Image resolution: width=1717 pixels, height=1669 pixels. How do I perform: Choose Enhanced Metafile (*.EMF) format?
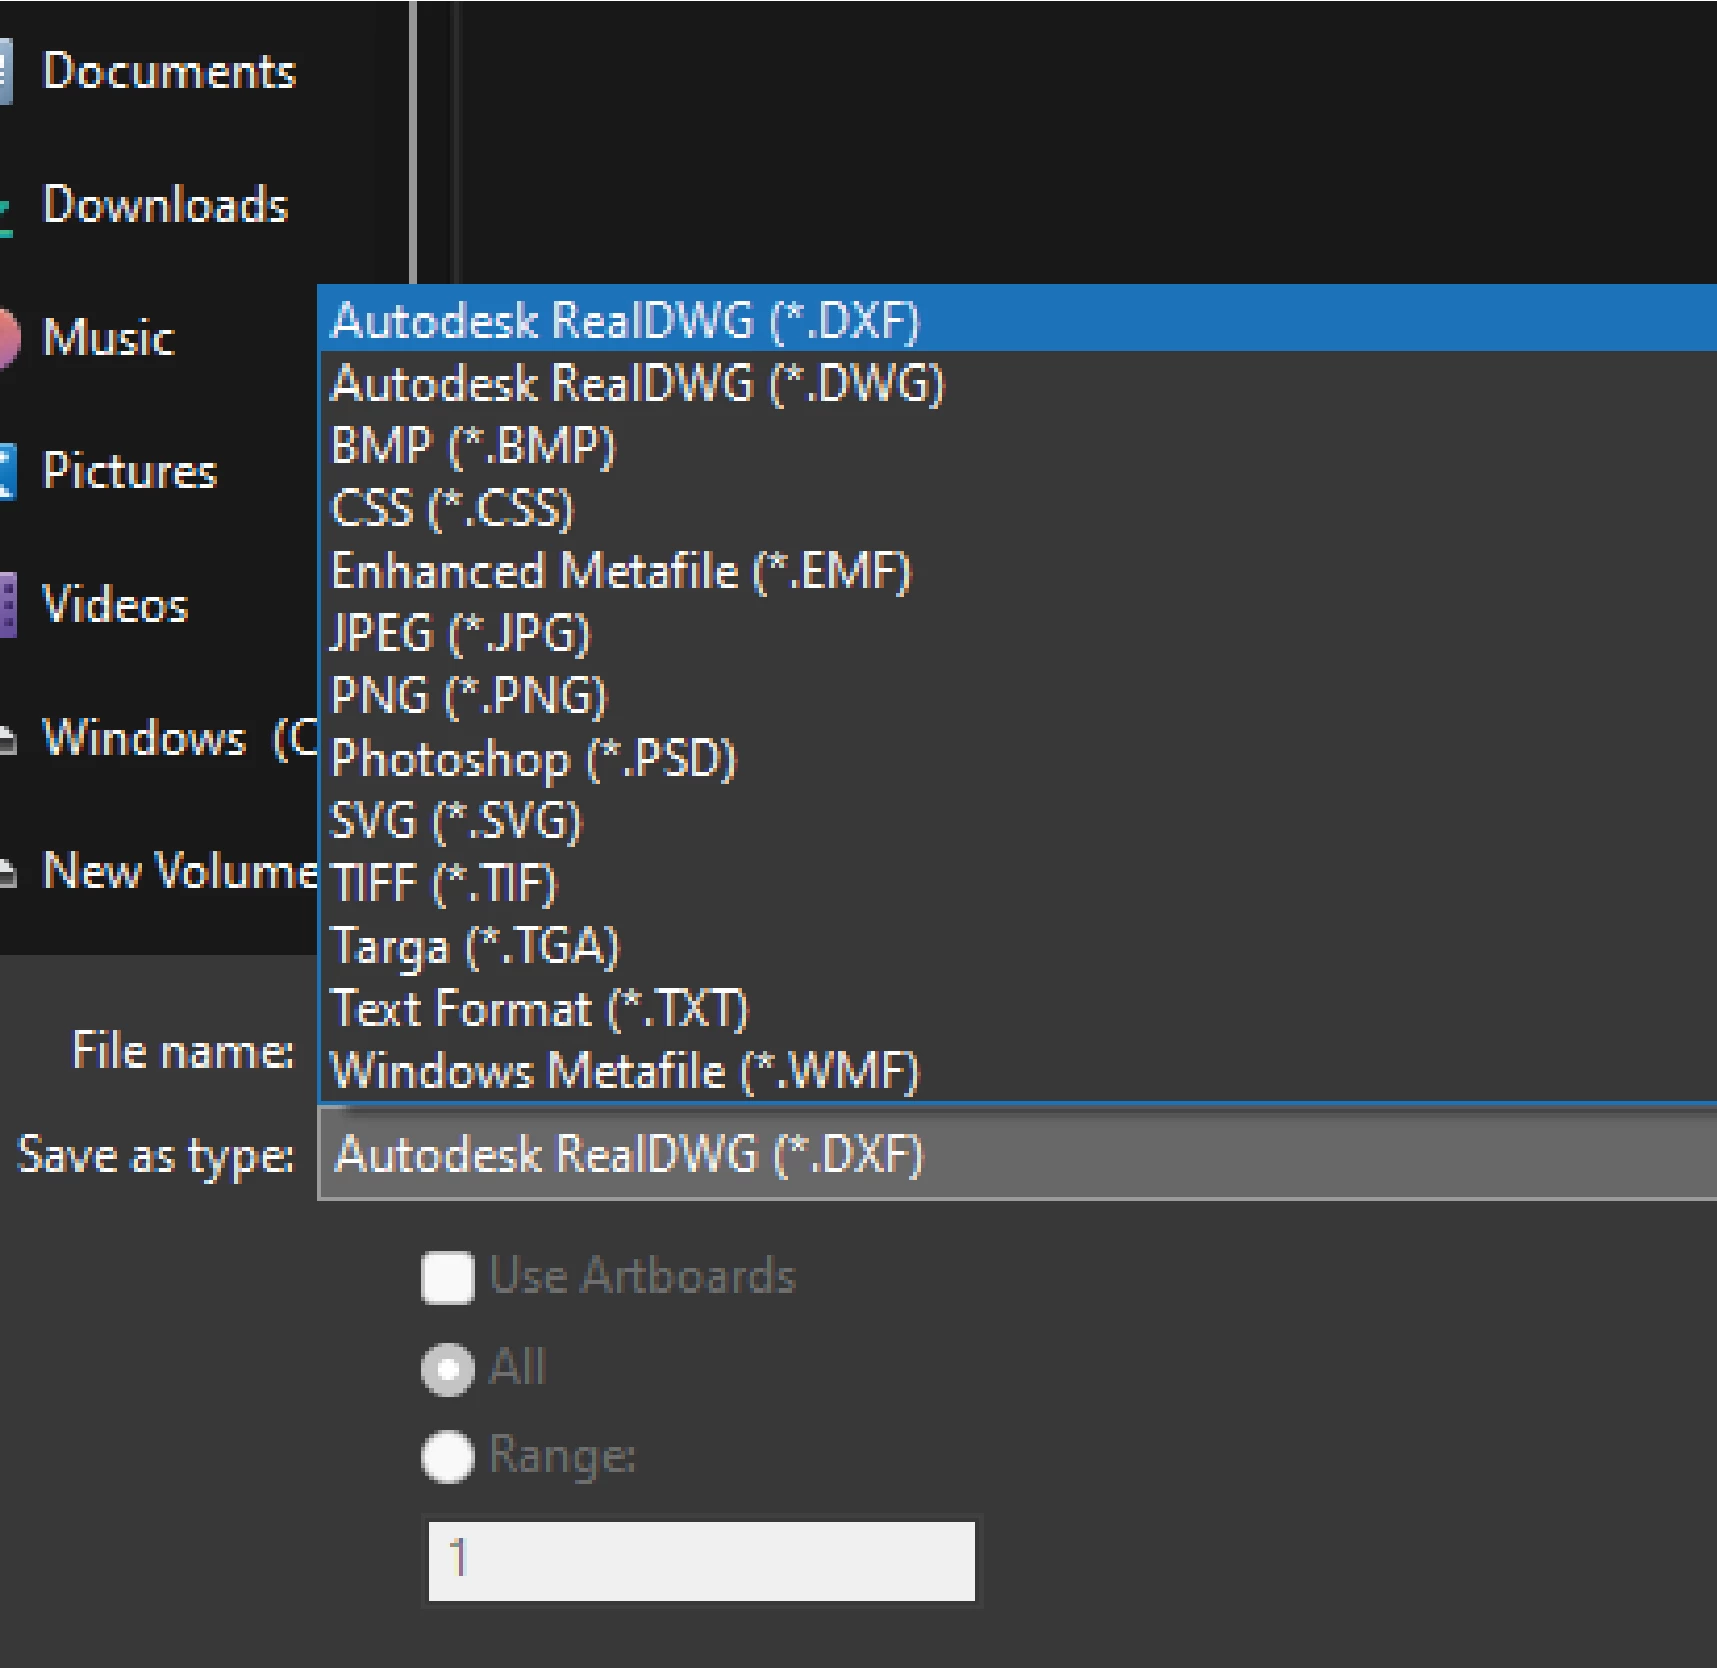[x=1018, y=571]
